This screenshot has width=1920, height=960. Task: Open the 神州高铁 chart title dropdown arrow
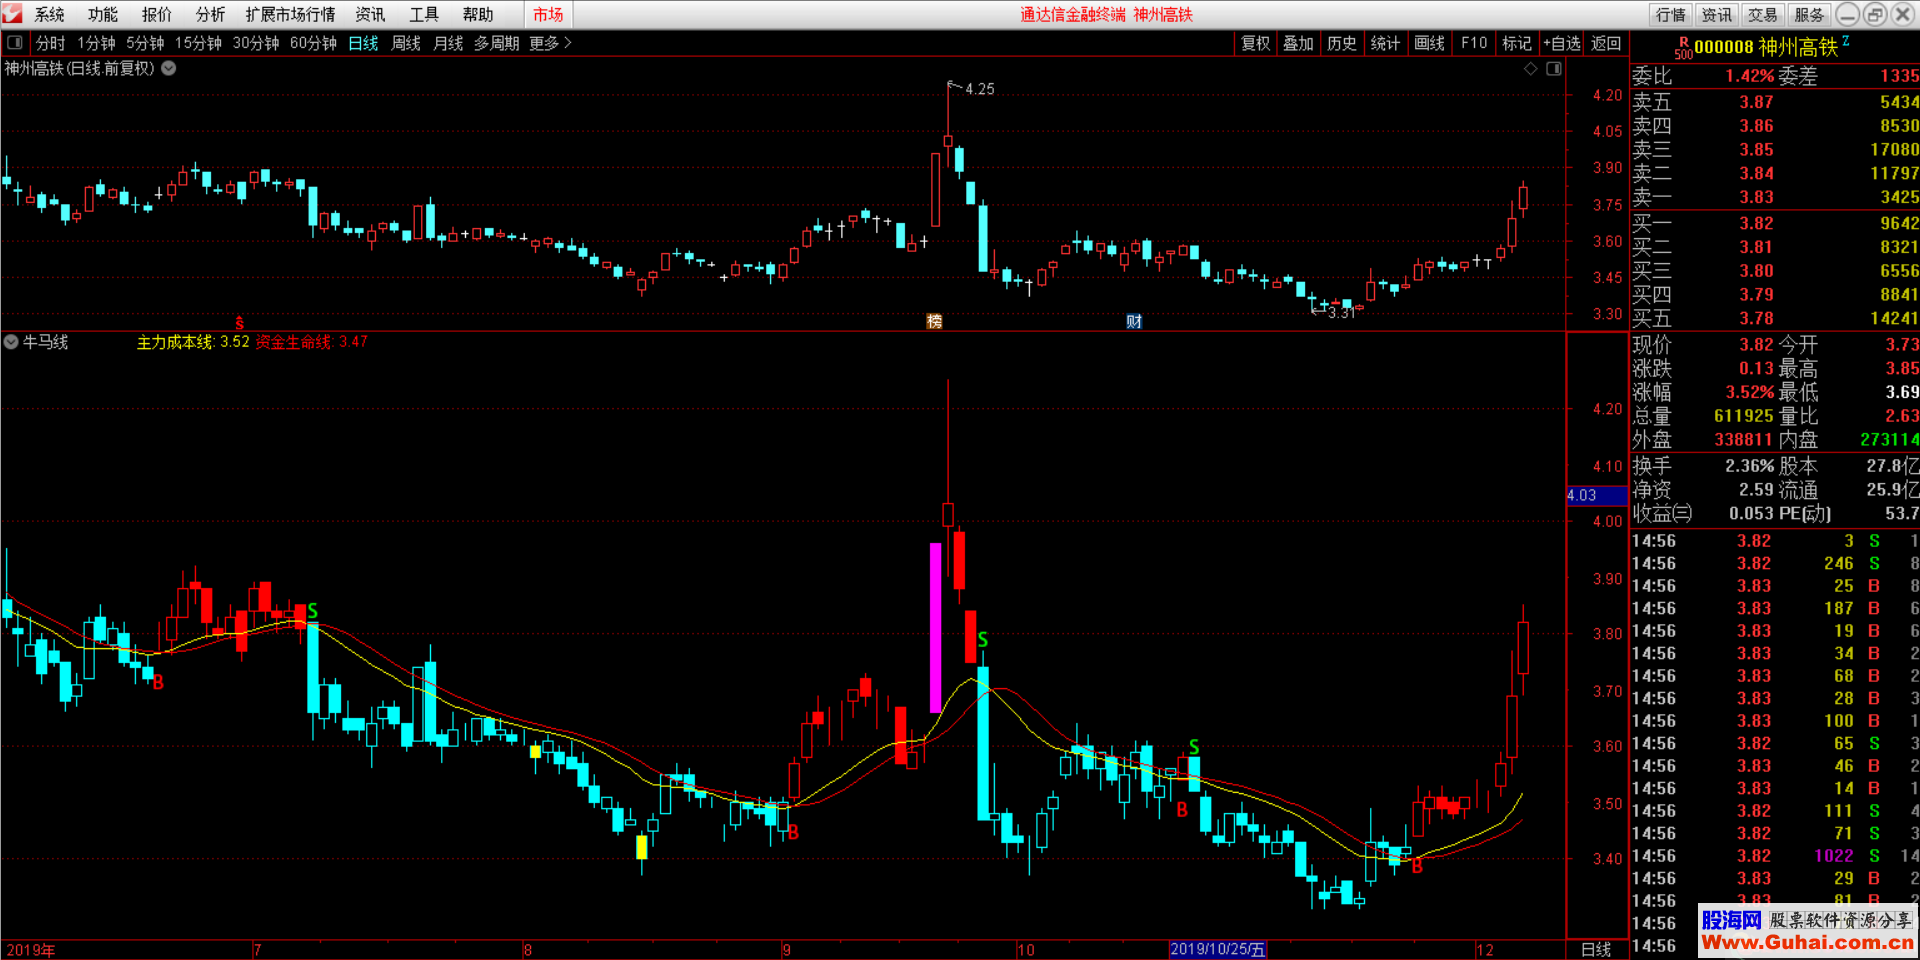point(169,69)
